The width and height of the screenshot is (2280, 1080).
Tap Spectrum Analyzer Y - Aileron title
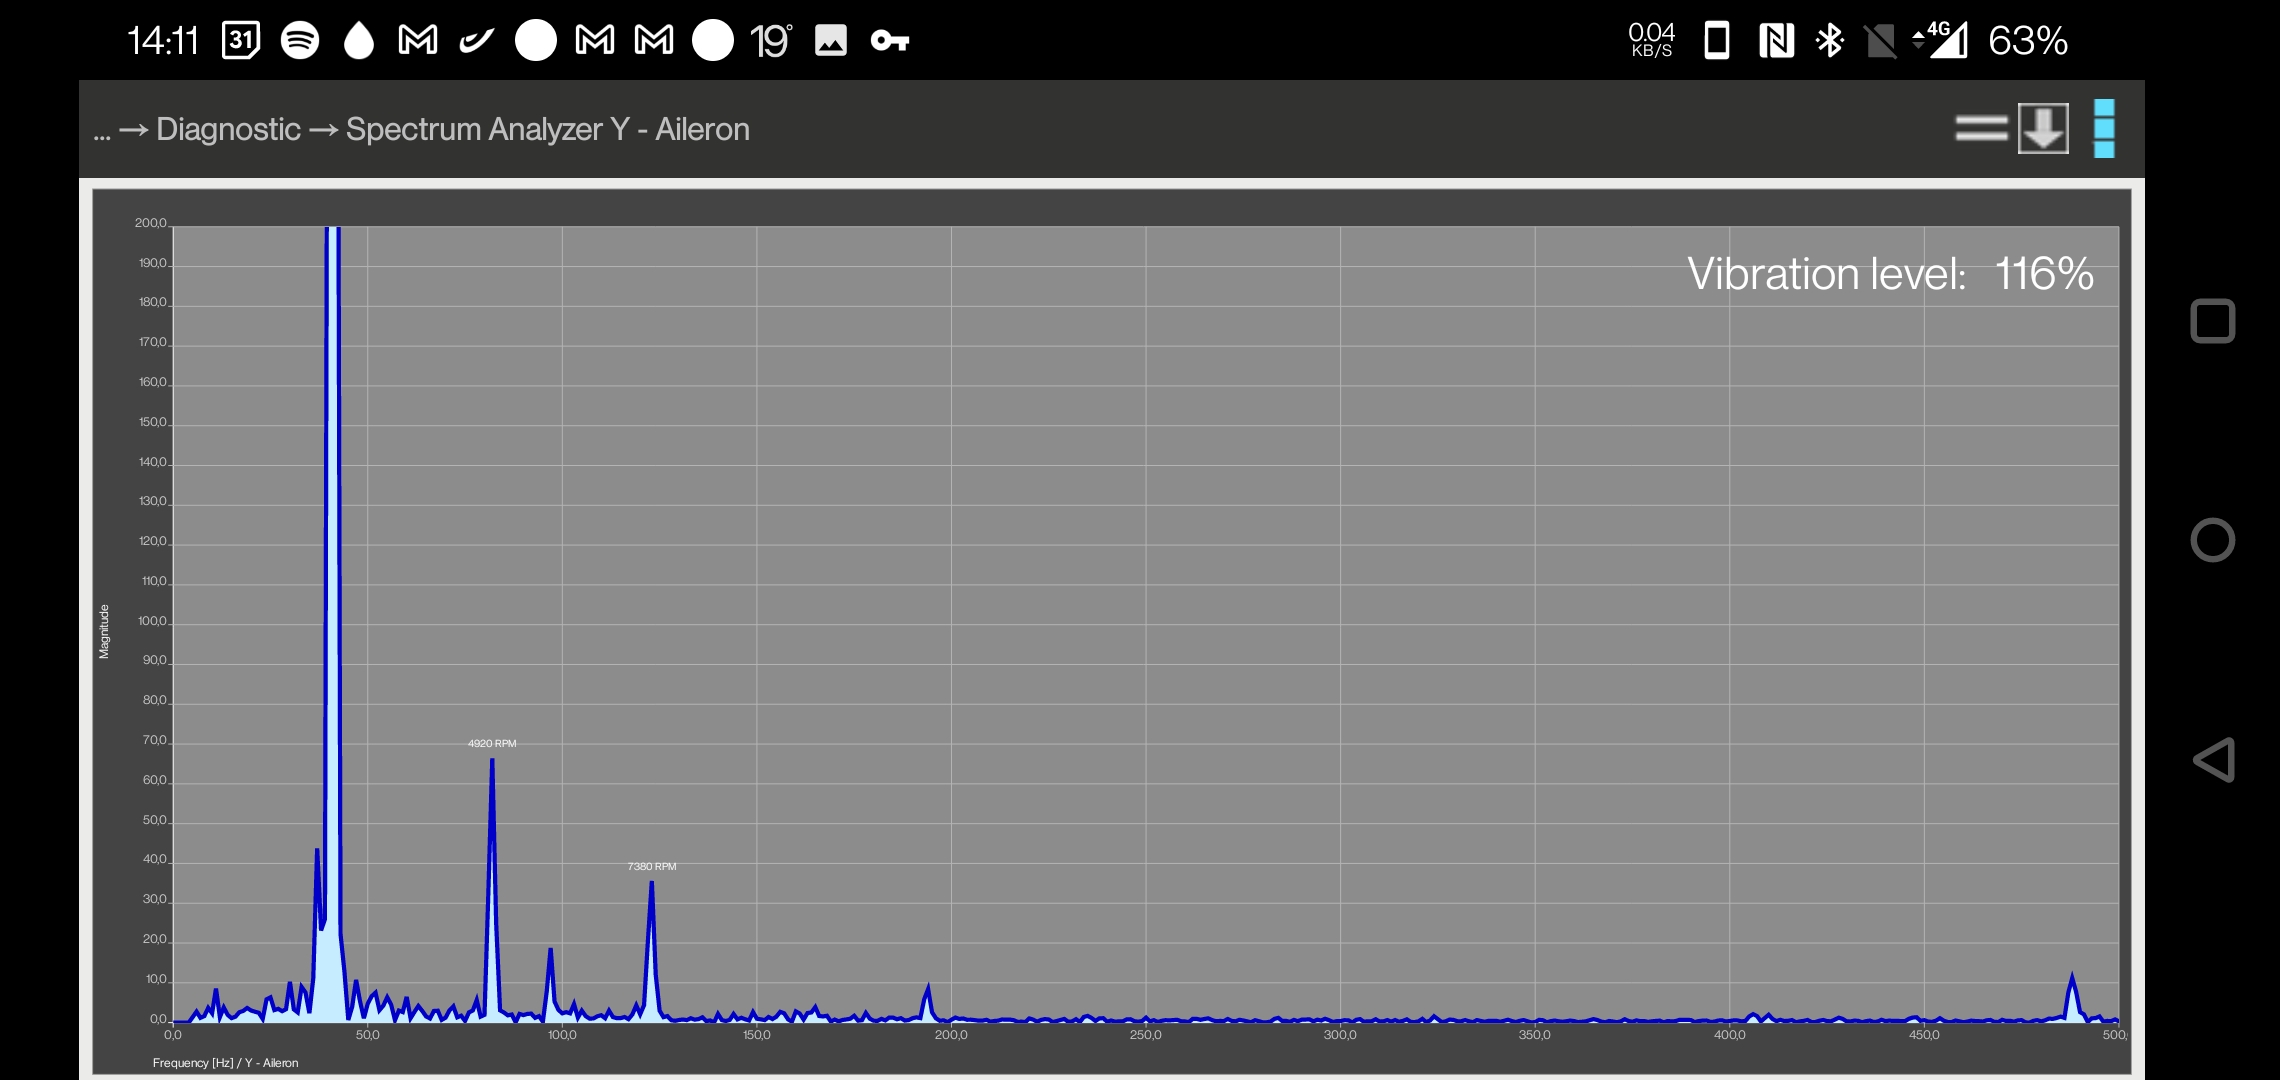pyautogui.click(x=547, y=129)
